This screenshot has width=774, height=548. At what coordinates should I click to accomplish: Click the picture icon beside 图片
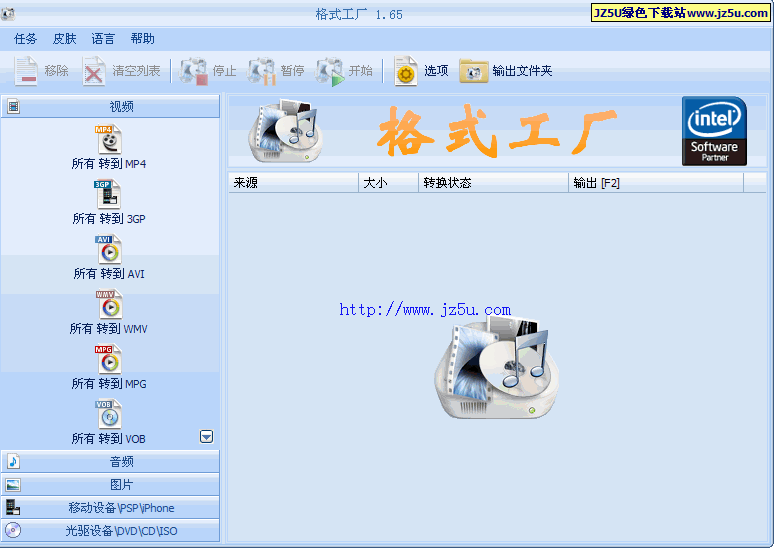13,485
